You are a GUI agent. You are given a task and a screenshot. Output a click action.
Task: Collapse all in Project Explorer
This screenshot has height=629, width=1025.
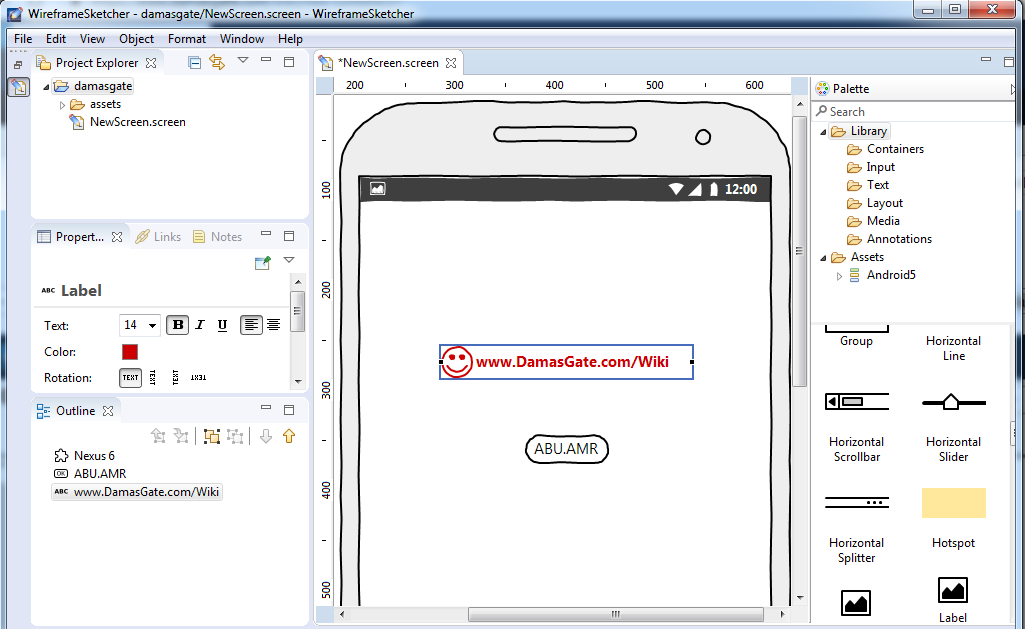(x=194, y=63)
